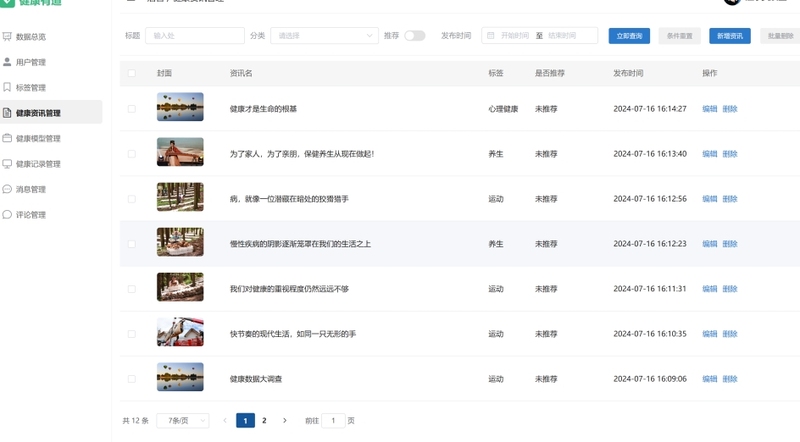
Task: Open the 数据总览 sidebar icon
Action: point(7,36)
